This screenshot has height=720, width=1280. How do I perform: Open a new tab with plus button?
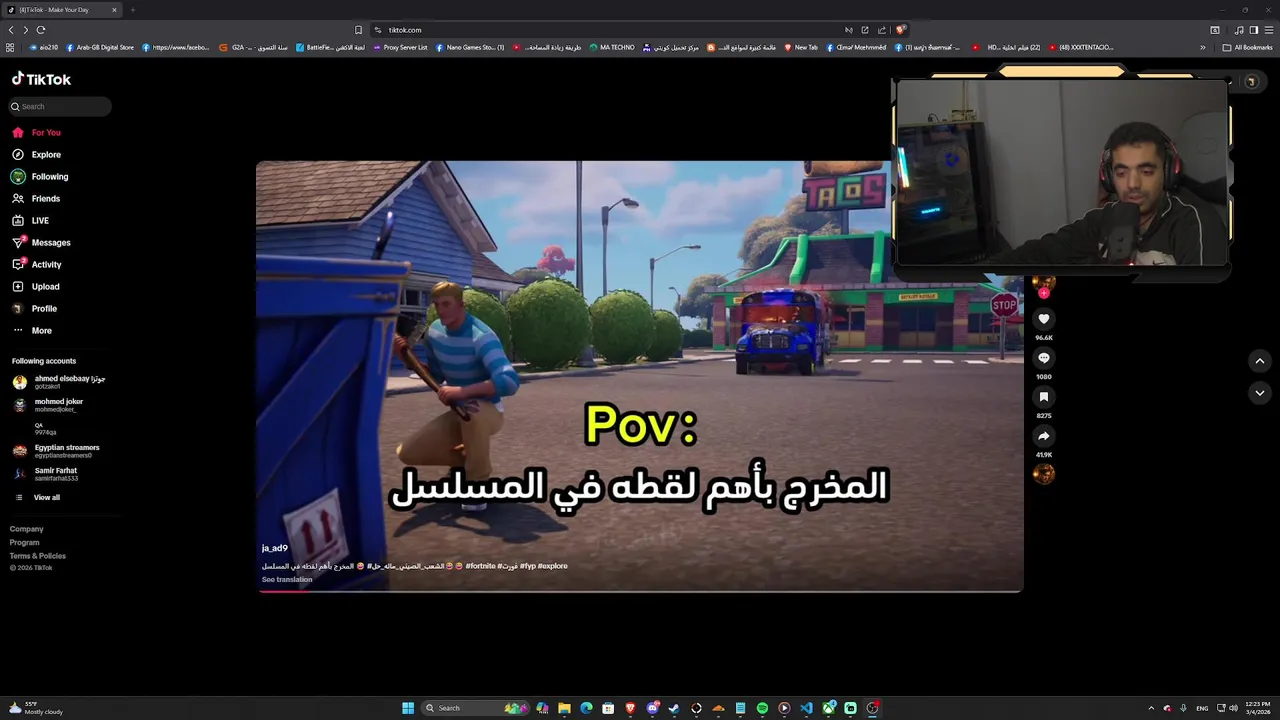[132, 10]
